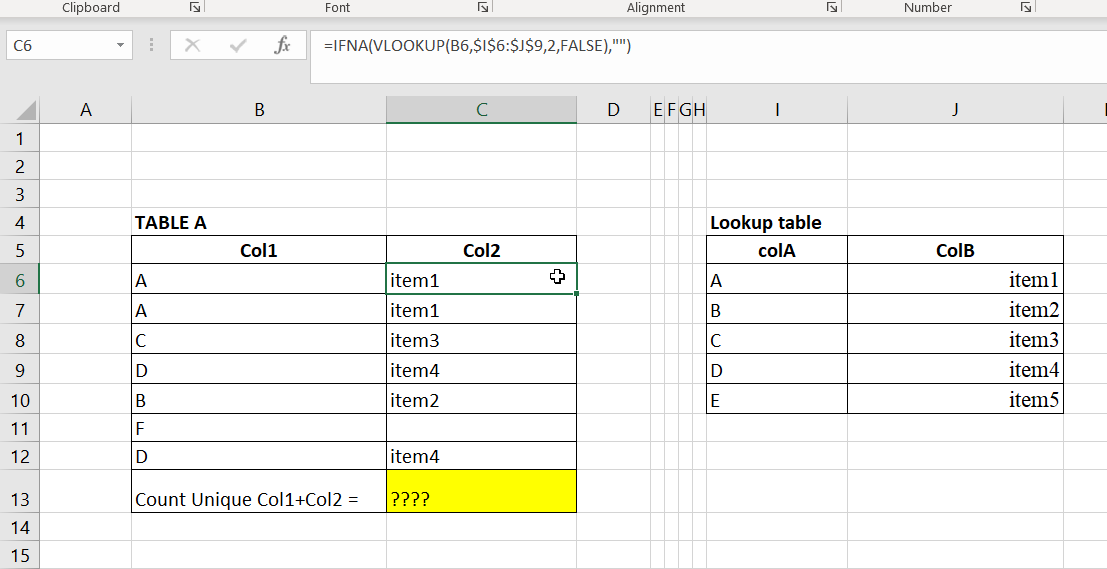Image resolution: width=1107 pixels, height=569 pixels.
Task: Click the formula bar IFNA formula
Action: point(477,46)
